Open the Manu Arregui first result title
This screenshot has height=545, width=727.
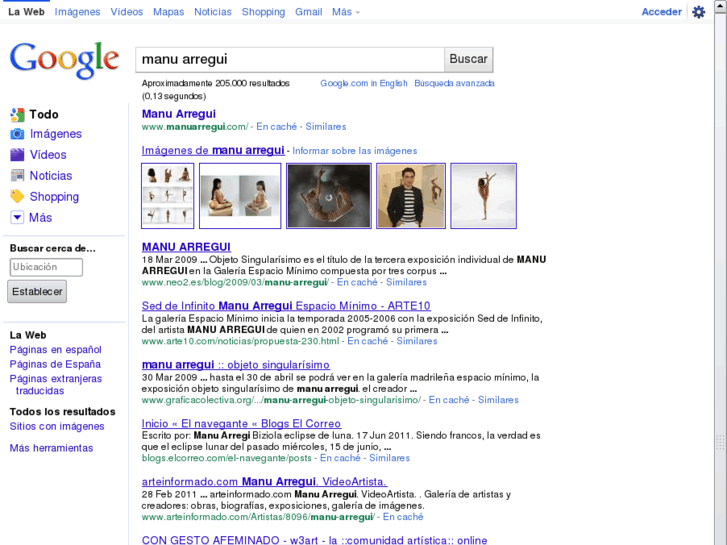point(179,114)
